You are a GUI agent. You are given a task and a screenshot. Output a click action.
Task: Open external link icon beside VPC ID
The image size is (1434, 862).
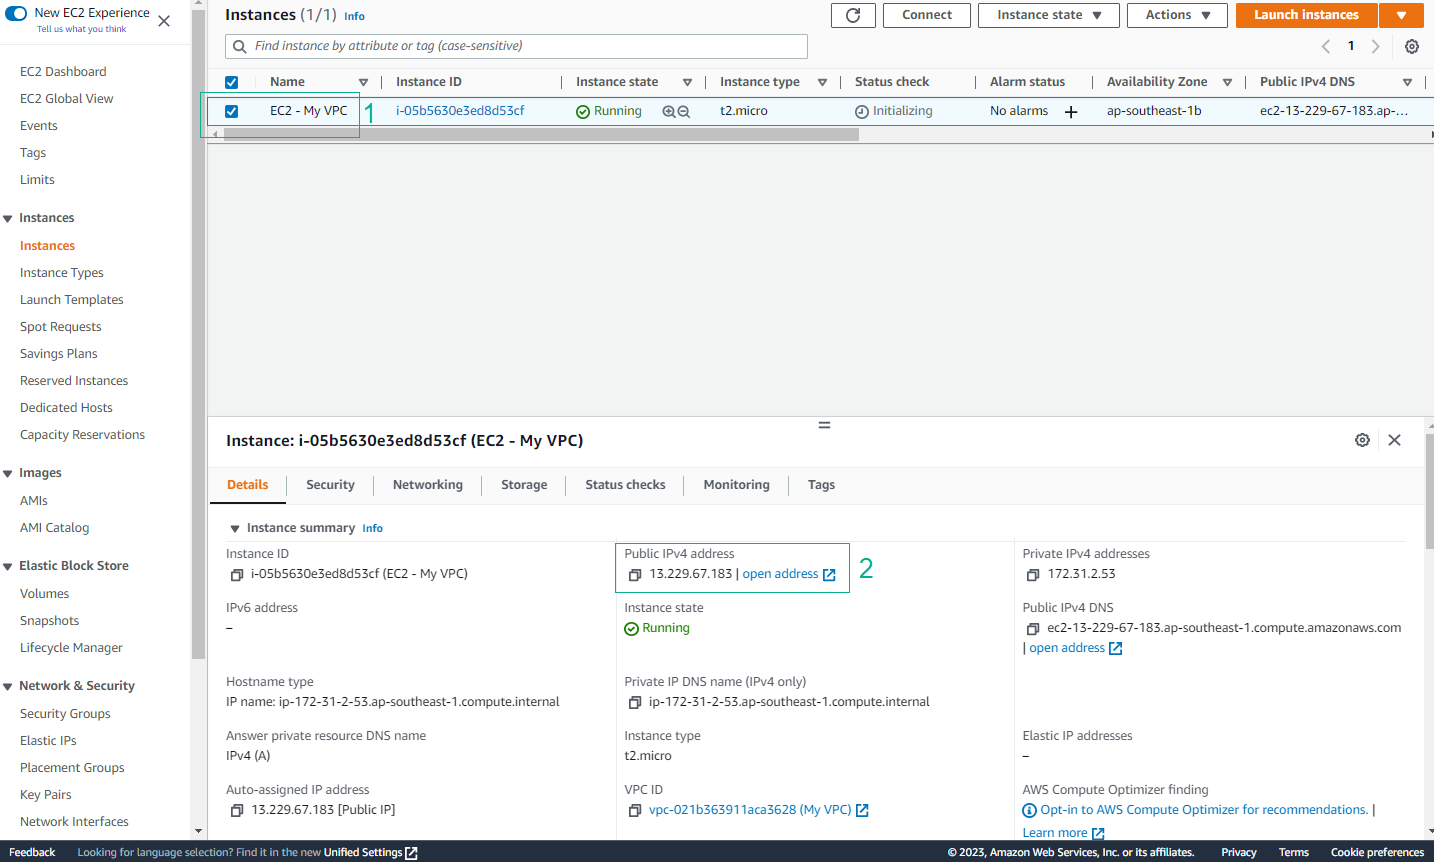862,811
